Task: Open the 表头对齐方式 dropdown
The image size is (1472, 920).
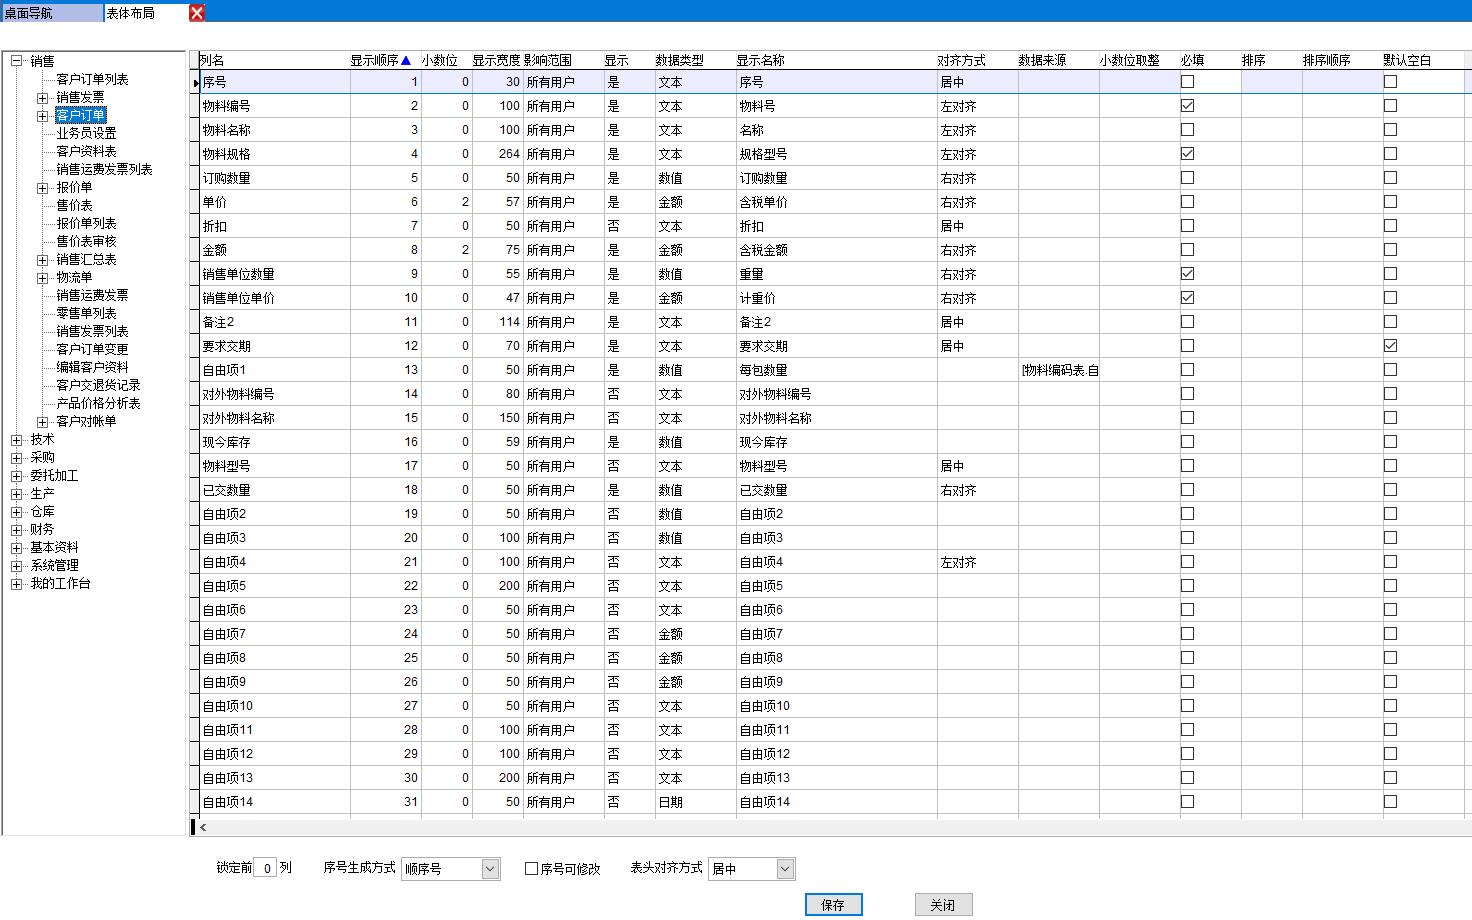Action: click(x=785, y=869)
